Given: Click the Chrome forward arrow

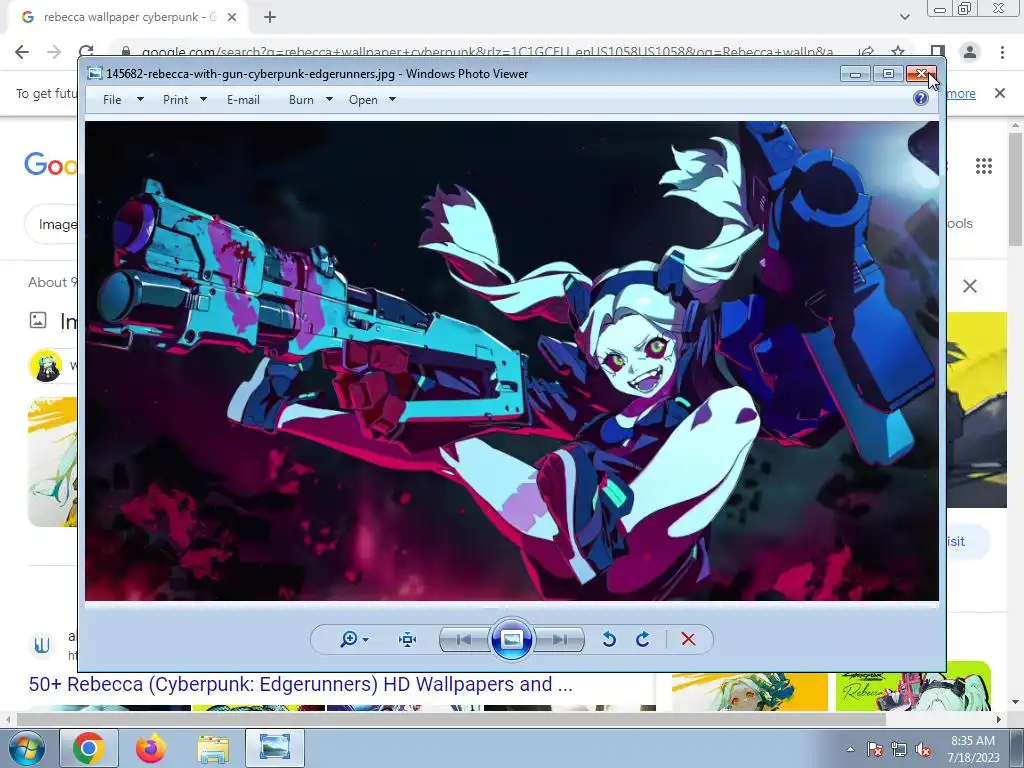Looking at the screenshot, I should [x=54, y=52].
